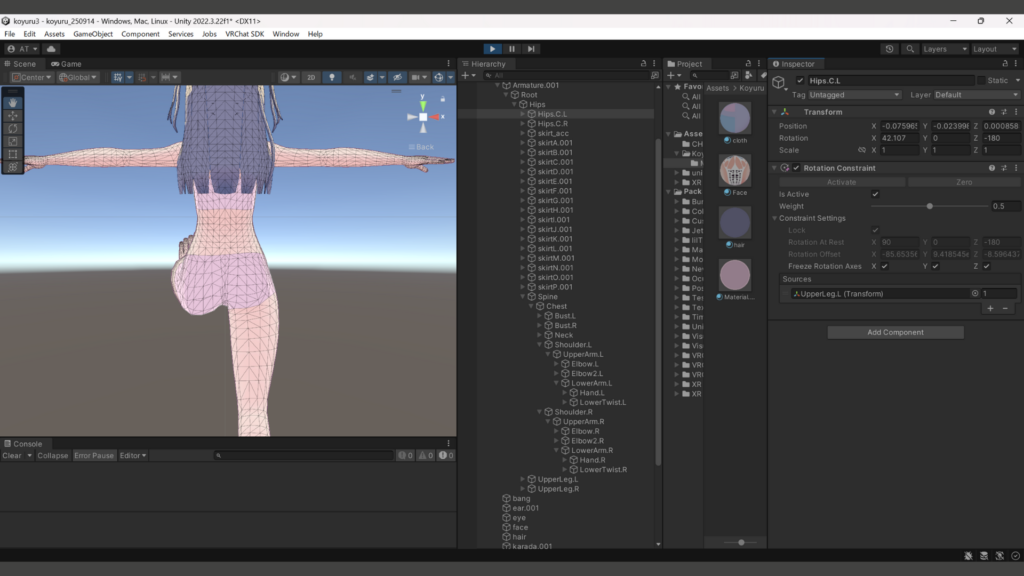Open the Layout dropdown
This screenshot has width=1024, height=576.
996,49
